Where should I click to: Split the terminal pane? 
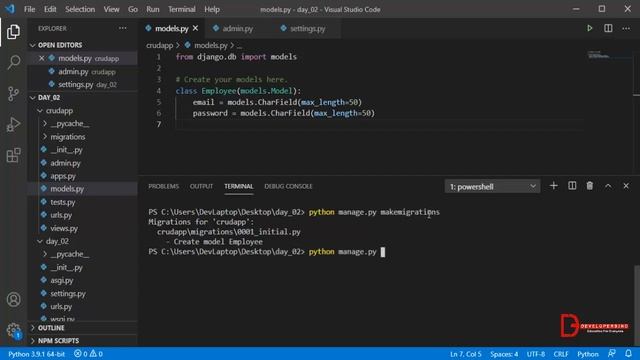pyautogui.click(x=572, y=186)
